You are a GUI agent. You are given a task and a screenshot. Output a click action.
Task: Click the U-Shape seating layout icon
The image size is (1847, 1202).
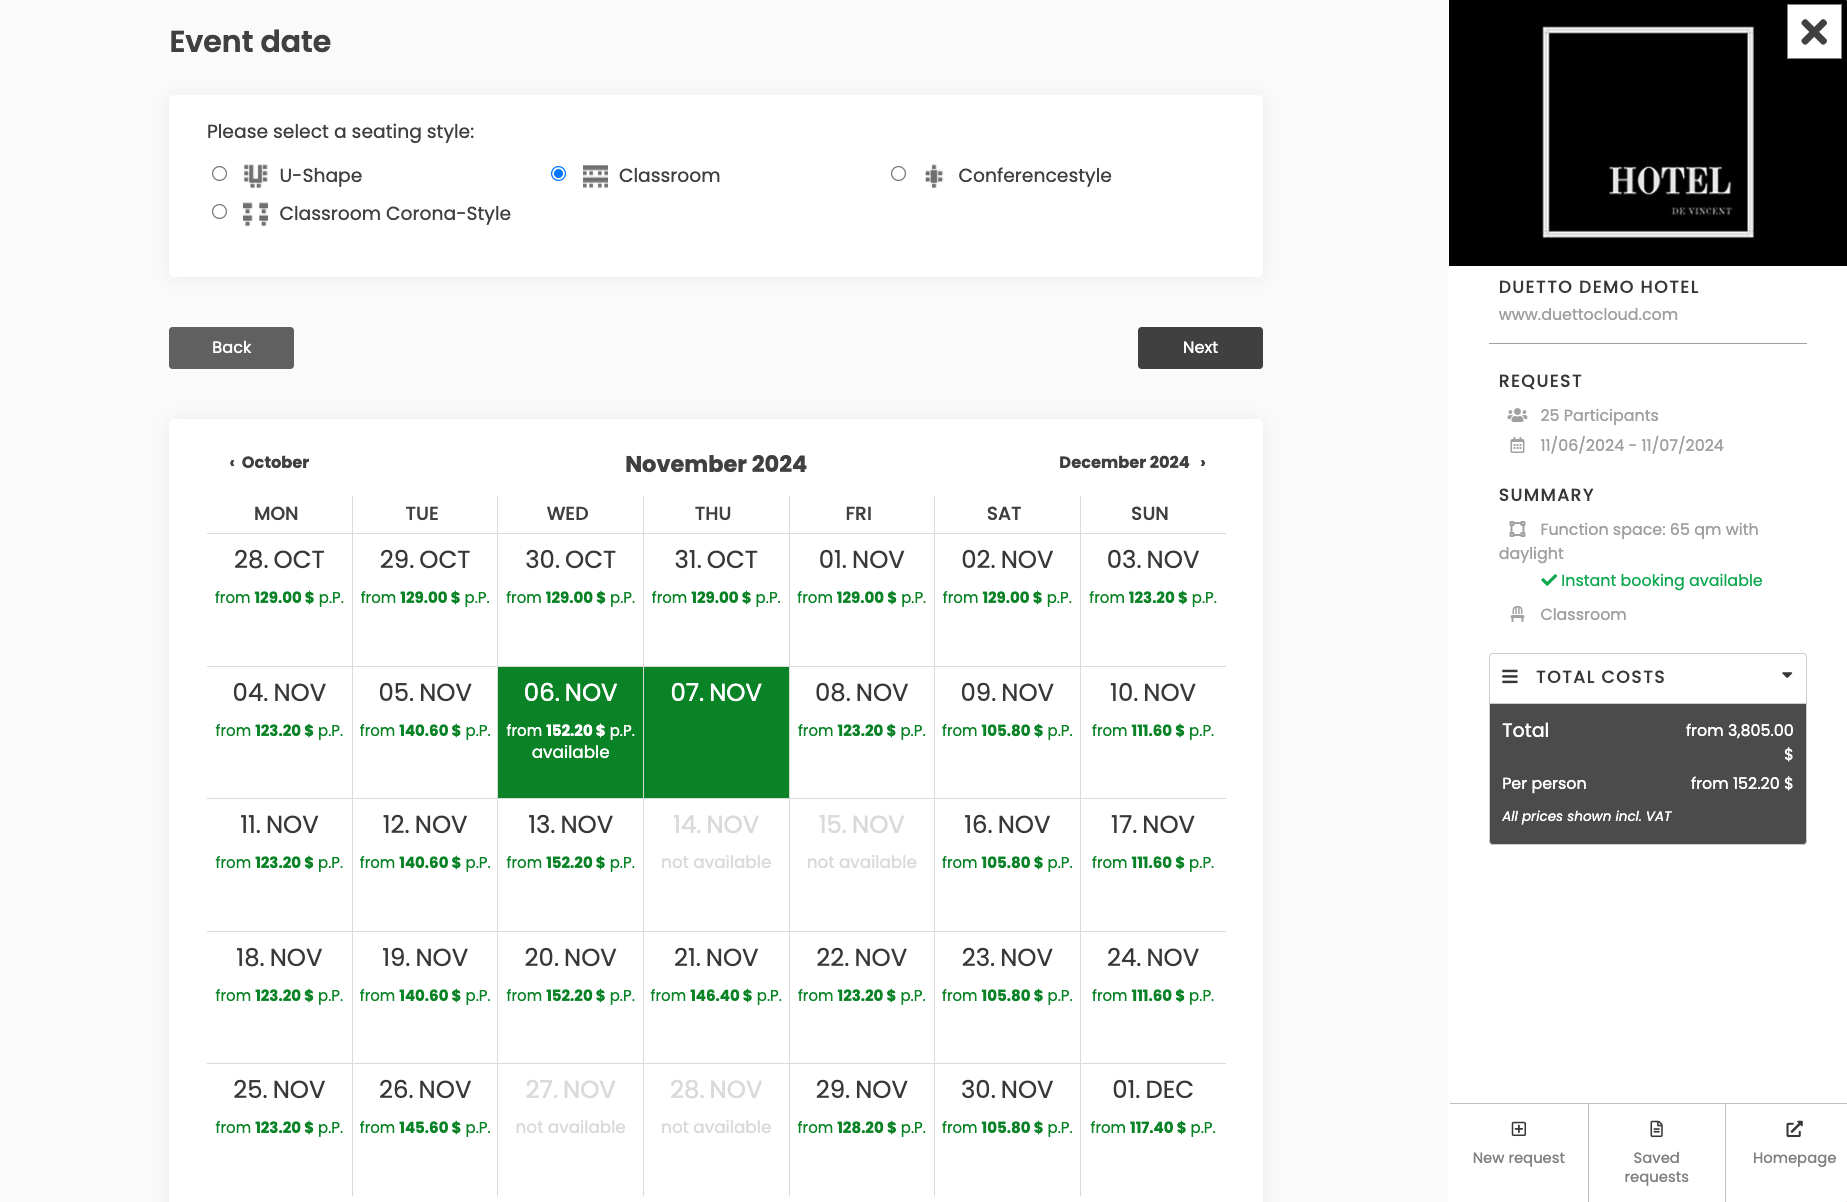(255, 176)
